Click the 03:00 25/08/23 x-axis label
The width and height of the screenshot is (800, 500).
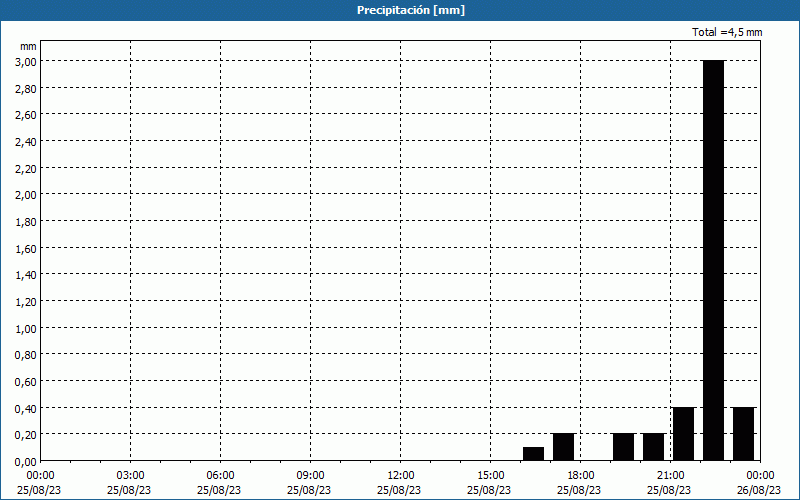[x=129, y=483]
